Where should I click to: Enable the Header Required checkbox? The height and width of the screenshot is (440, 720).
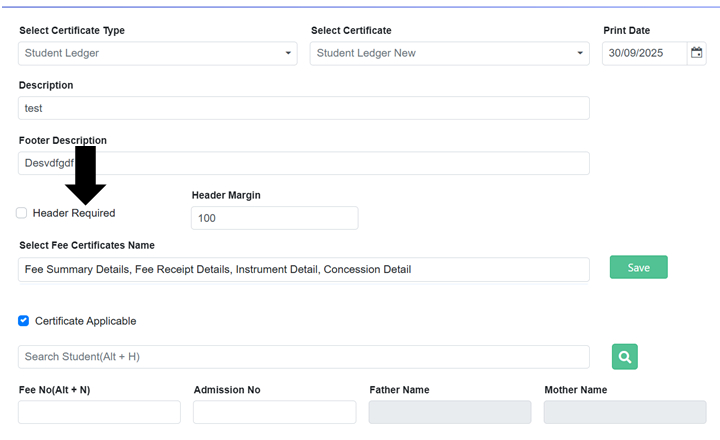(x=22, y=213)
